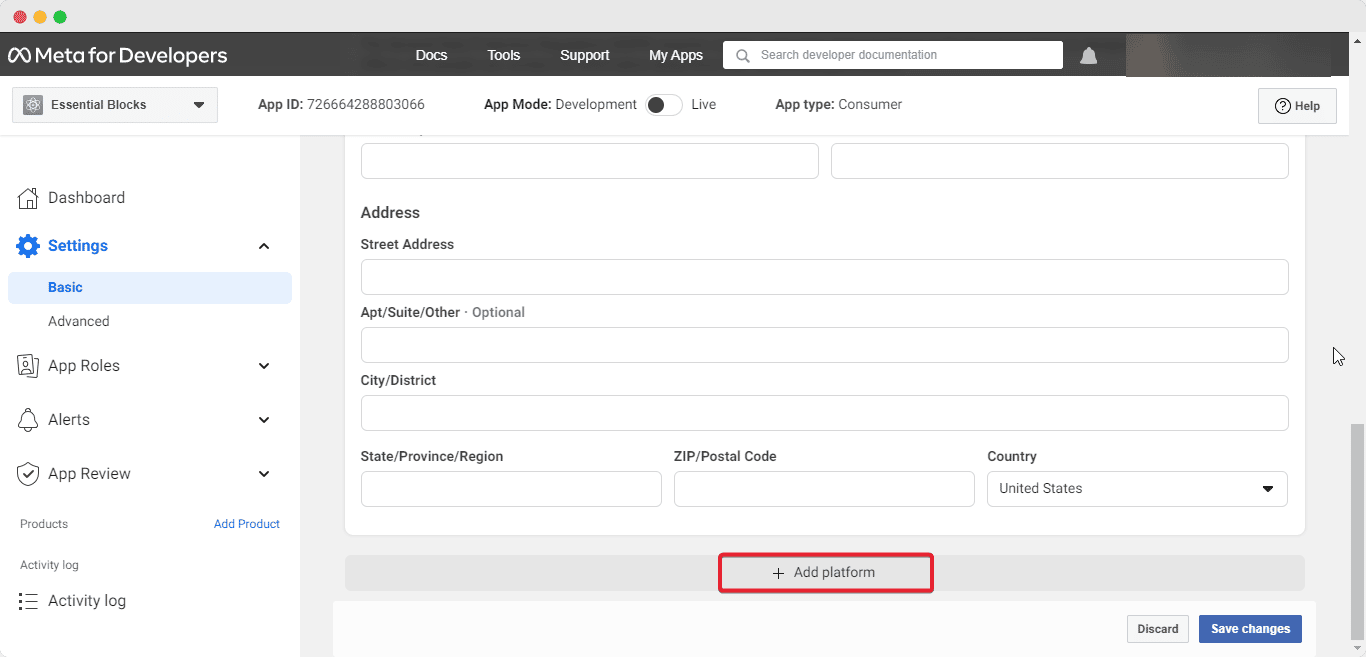The image size is (1366, 657).
Task: Open the Country dropdown showing United States
Action: point(1137,489)
